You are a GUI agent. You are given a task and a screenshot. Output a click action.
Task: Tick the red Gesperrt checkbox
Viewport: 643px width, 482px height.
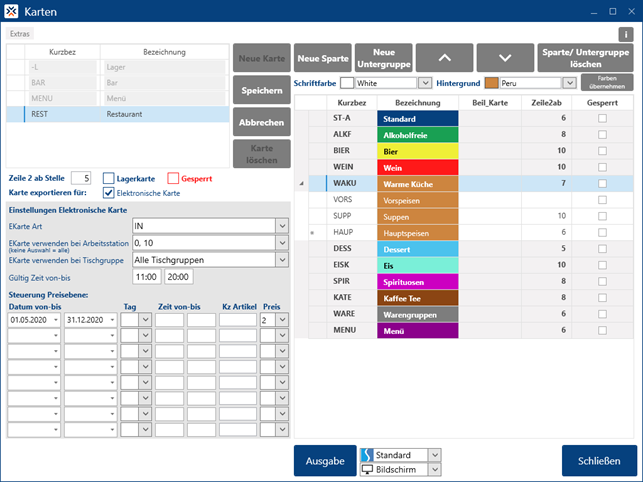tap(174, 177)
